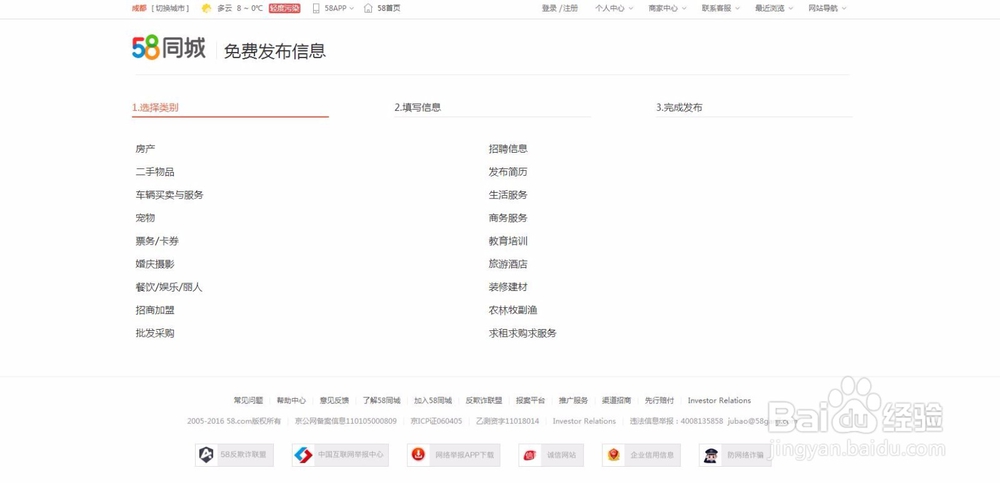Open the 报案平台 footer link
The height and width of the screenshot is (483, 1000).
531,401
